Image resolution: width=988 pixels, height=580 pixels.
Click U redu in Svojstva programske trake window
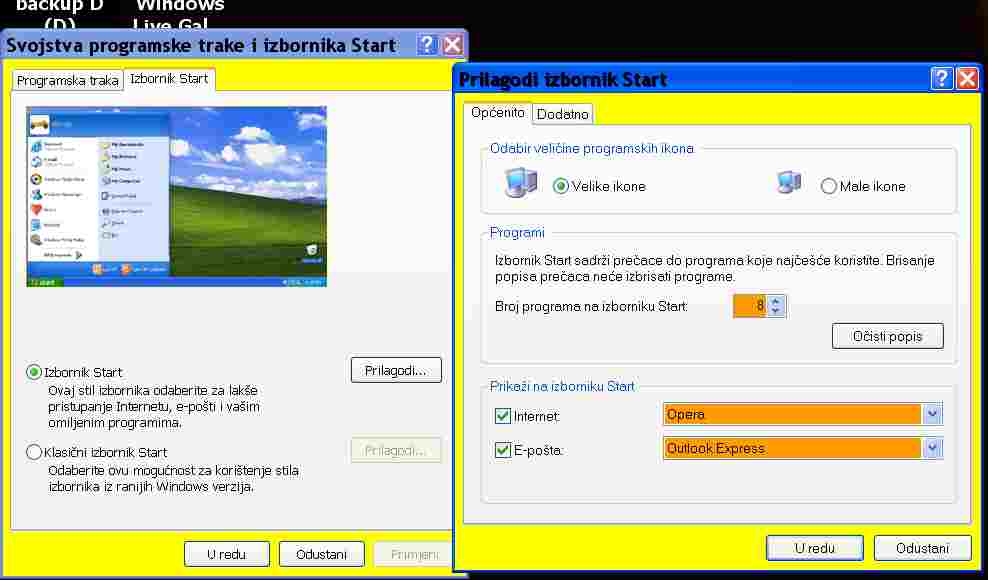pyautogui.click(x=227, y=554)
